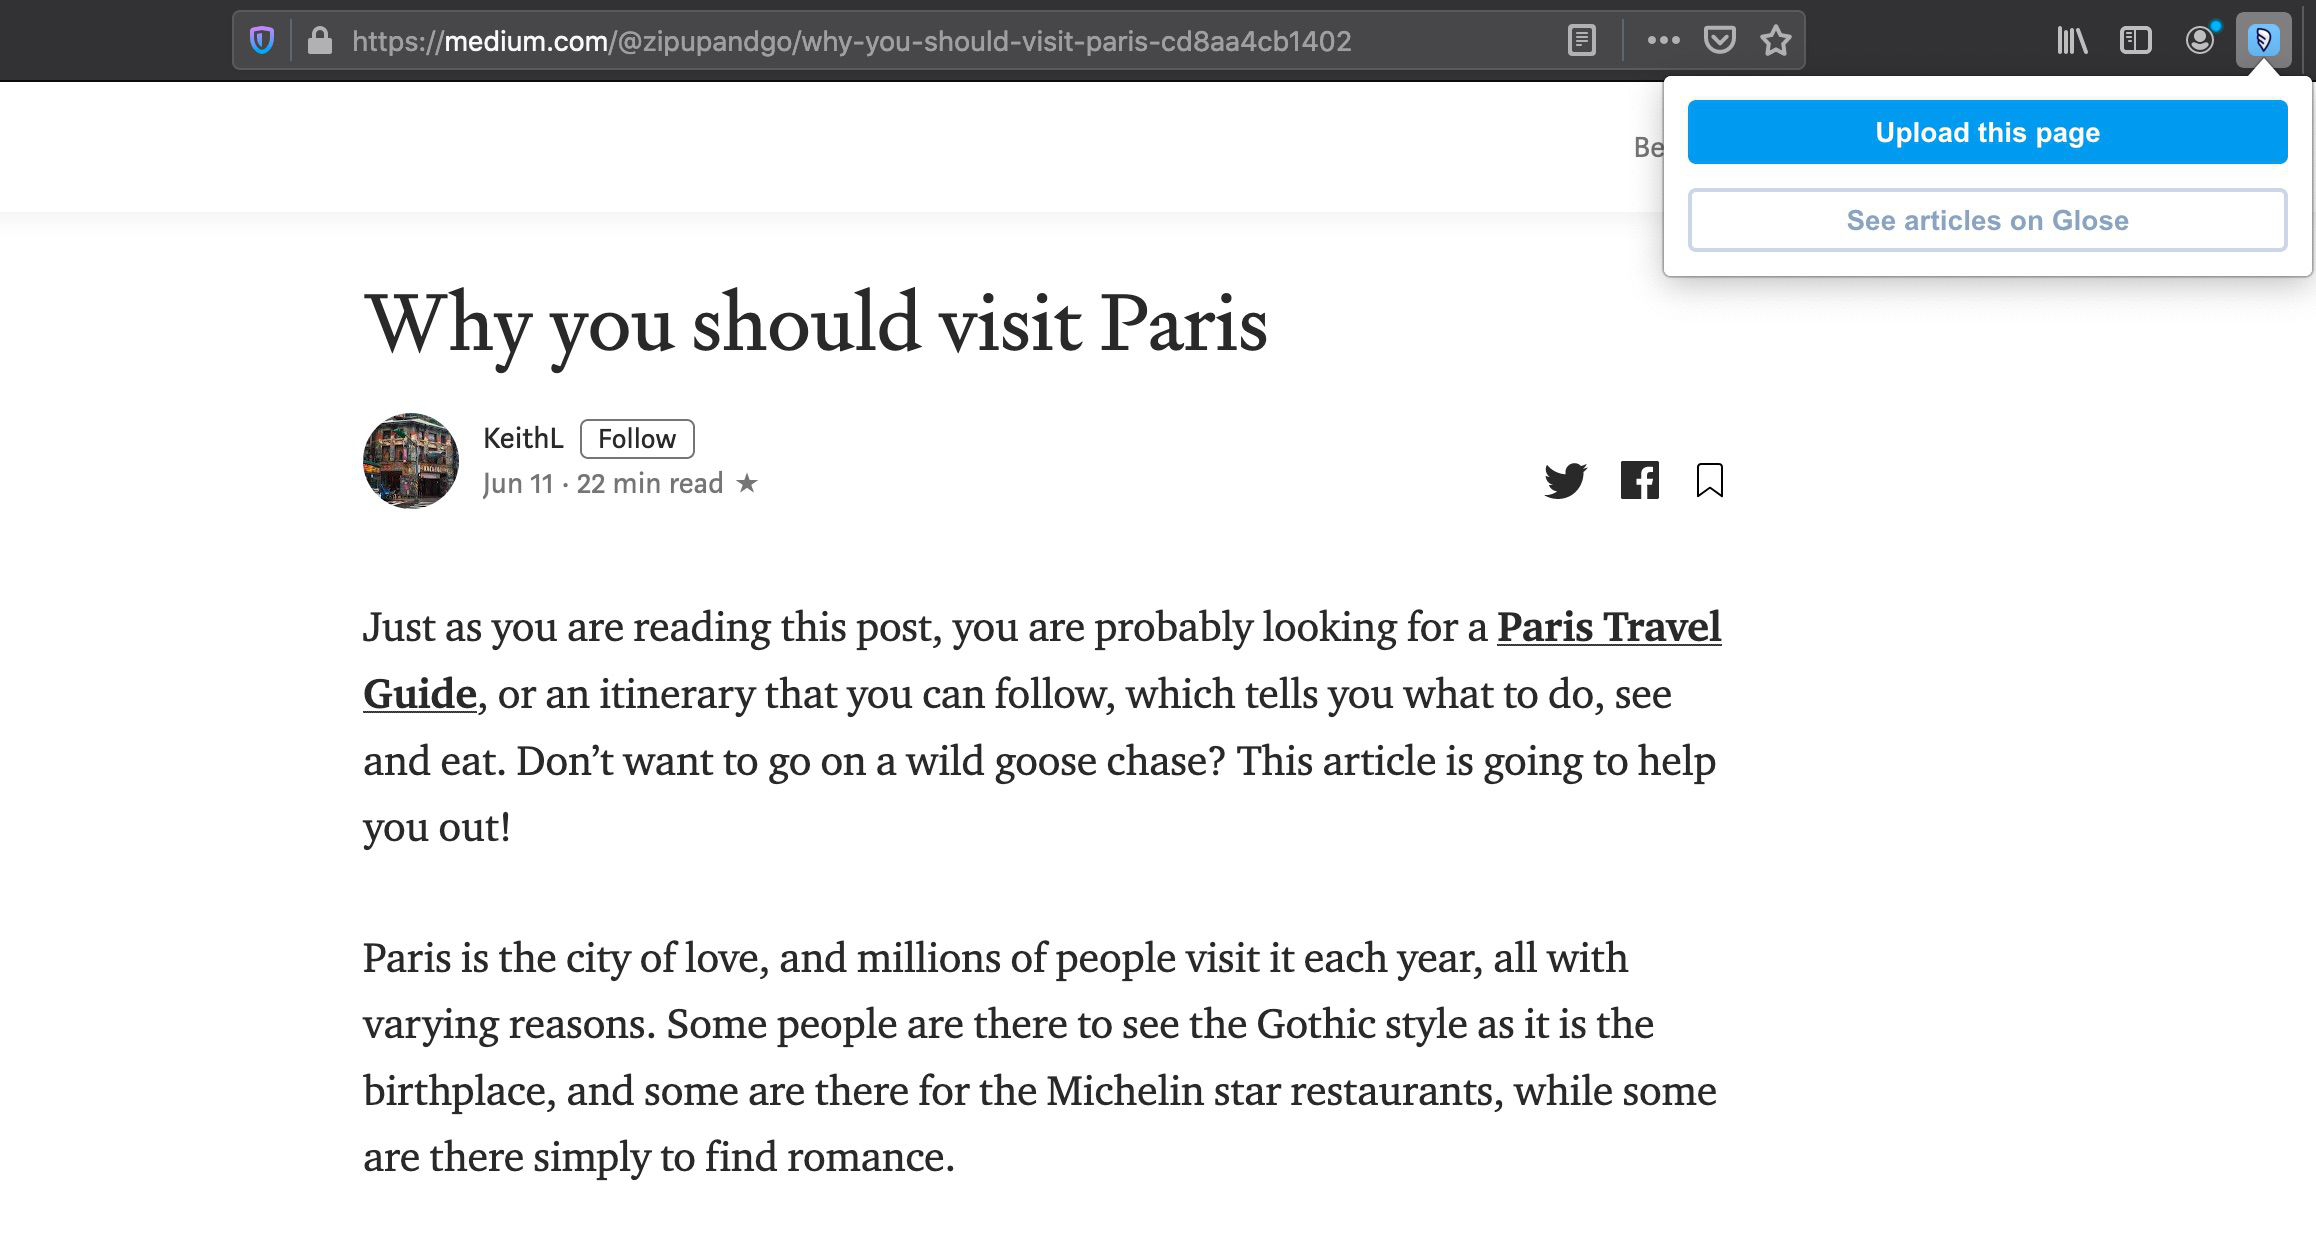2316x1240 pixels.
Task: Bookmark the story with the ribbon icon
Action: coord(1710,480)
